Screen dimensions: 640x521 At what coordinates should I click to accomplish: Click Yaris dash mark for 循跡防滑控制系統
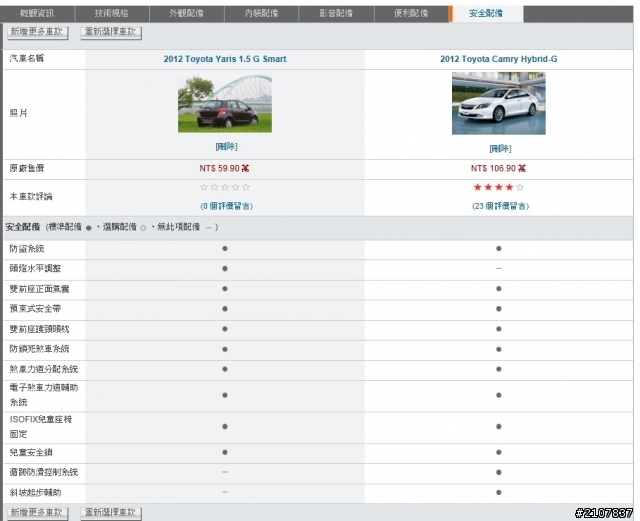click(225, 472)
